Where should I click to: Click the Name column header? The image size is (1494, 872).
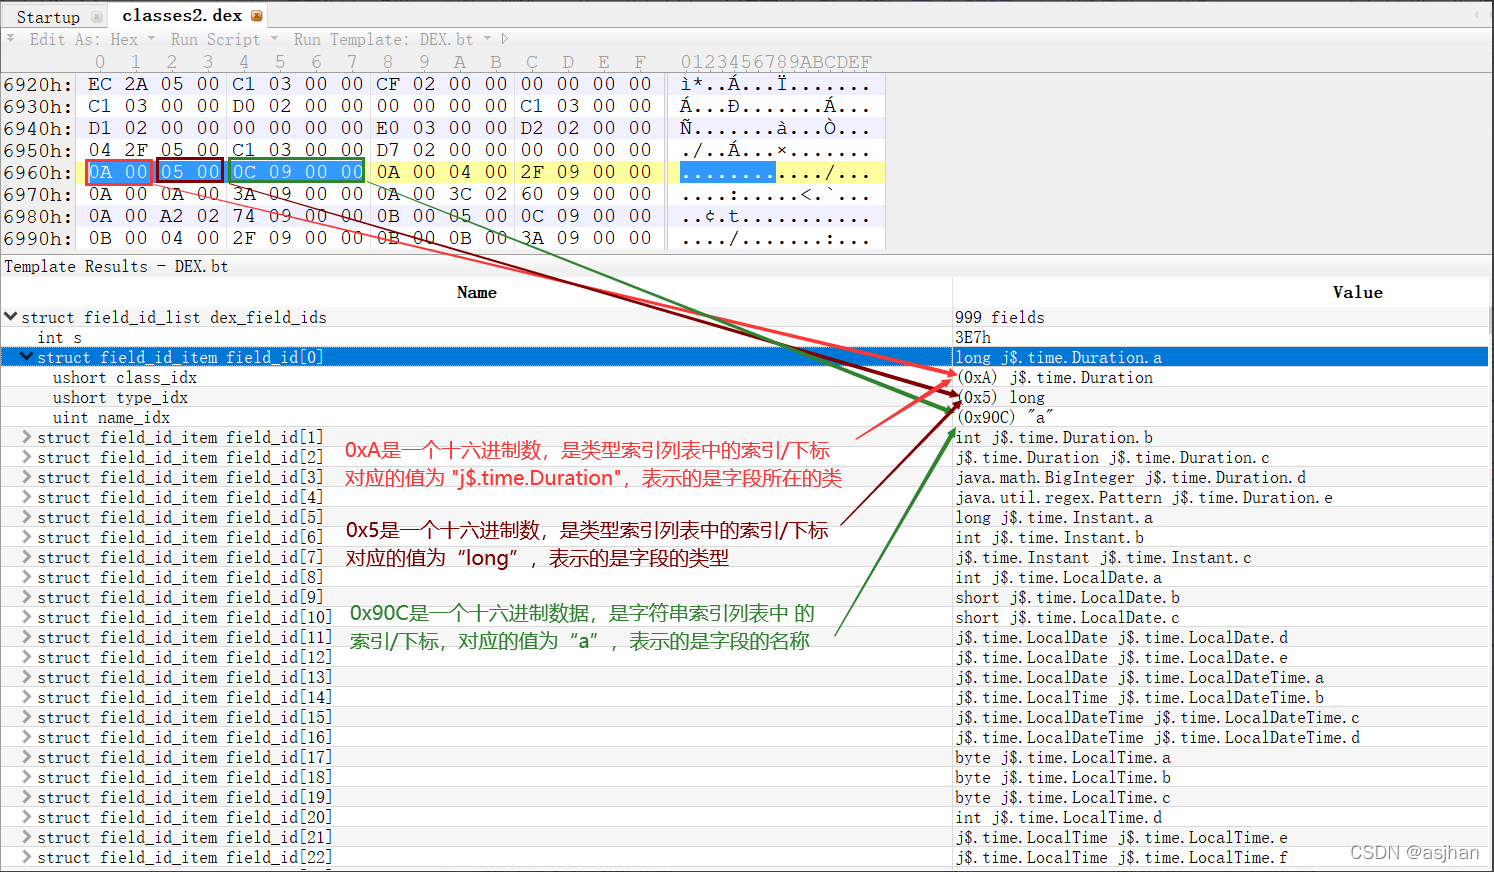point(476,292)
